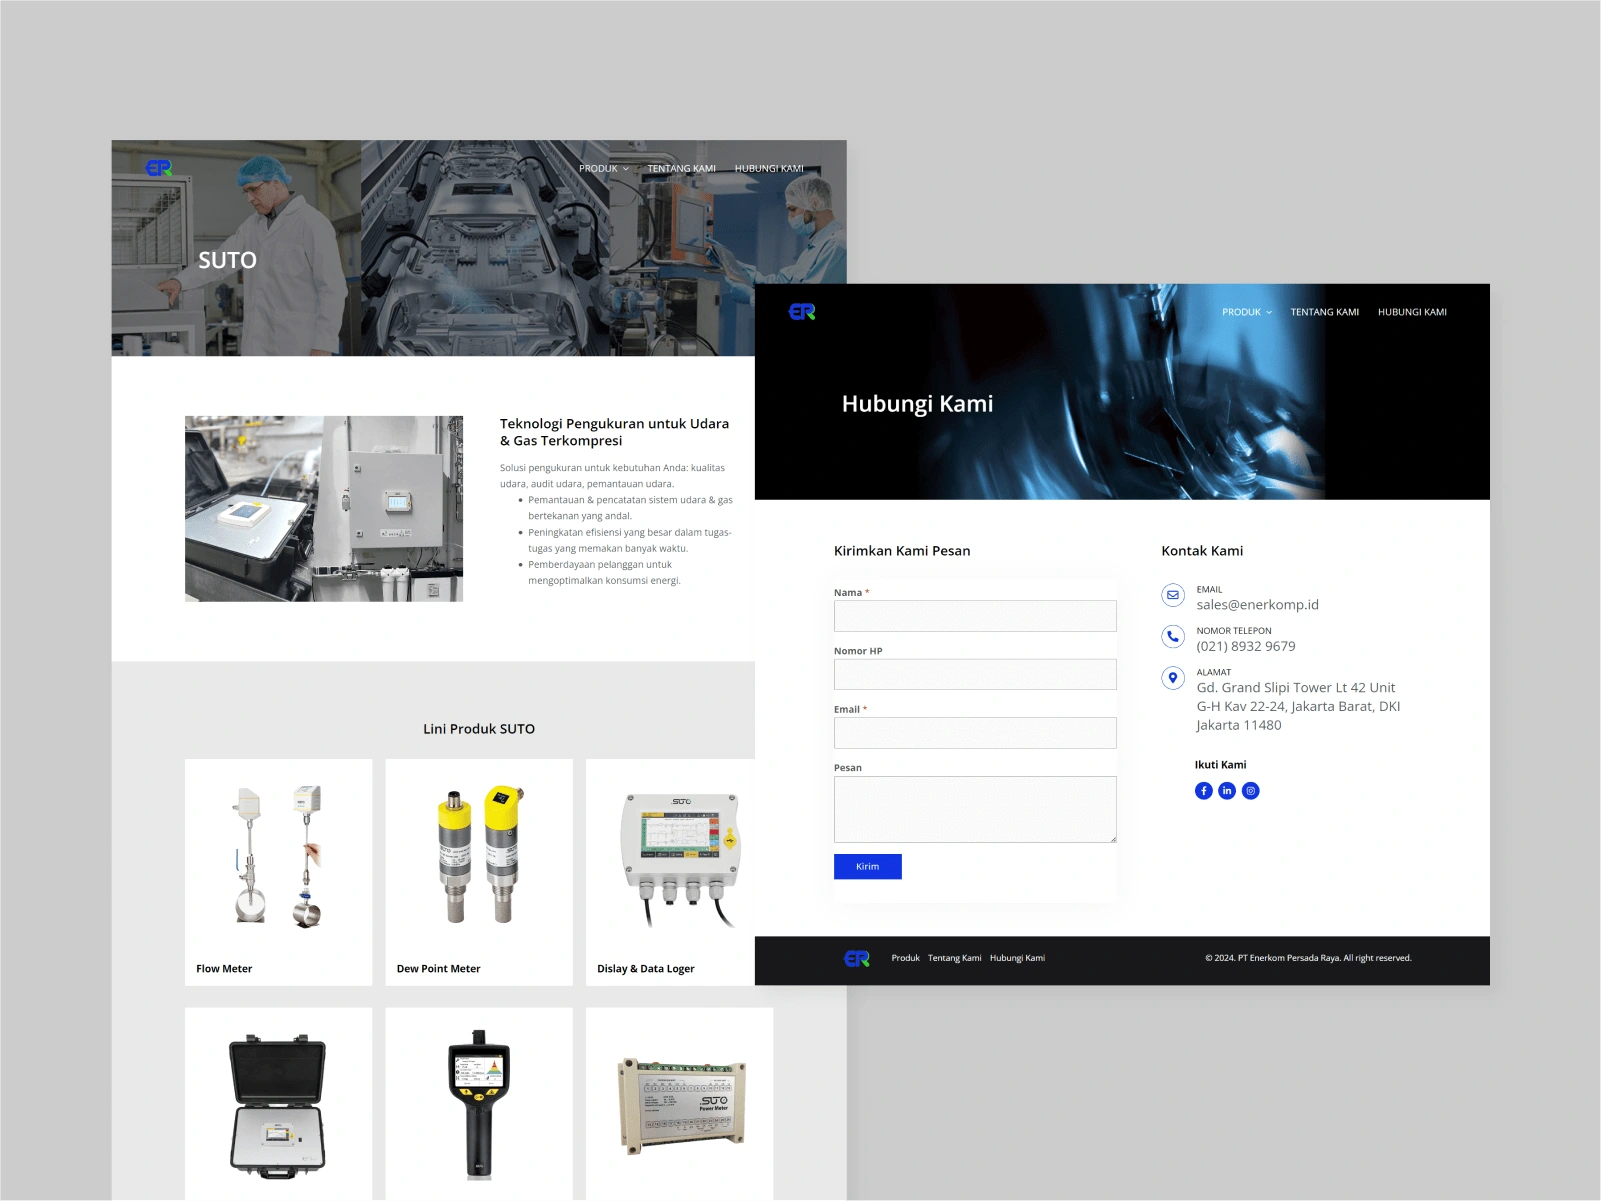This screenshot has width=1601, height=1201.
Task: Click the sales@enerkomp.id email link
Action: click(1257, 605)
